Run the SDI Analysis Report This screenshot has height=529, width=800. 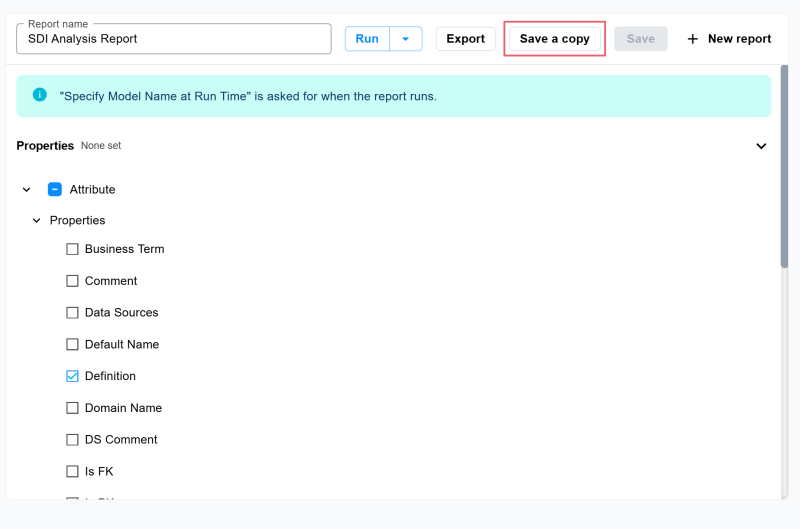point(367,39)
